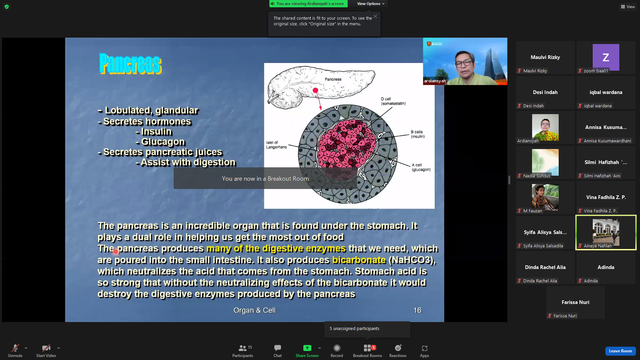640x360 pixels.
Task: Click the muted mic icon on Farissa Nuri
Action: point(550,316)
